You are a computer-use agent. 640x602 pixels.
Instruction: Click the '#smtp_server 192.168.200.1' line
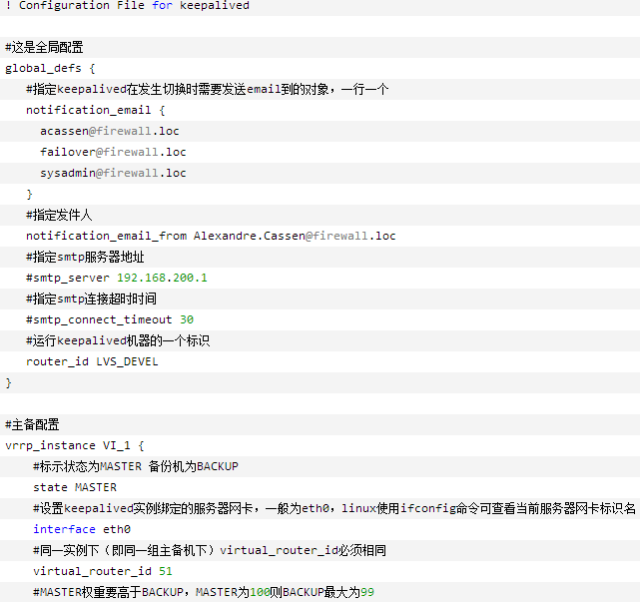117,278
